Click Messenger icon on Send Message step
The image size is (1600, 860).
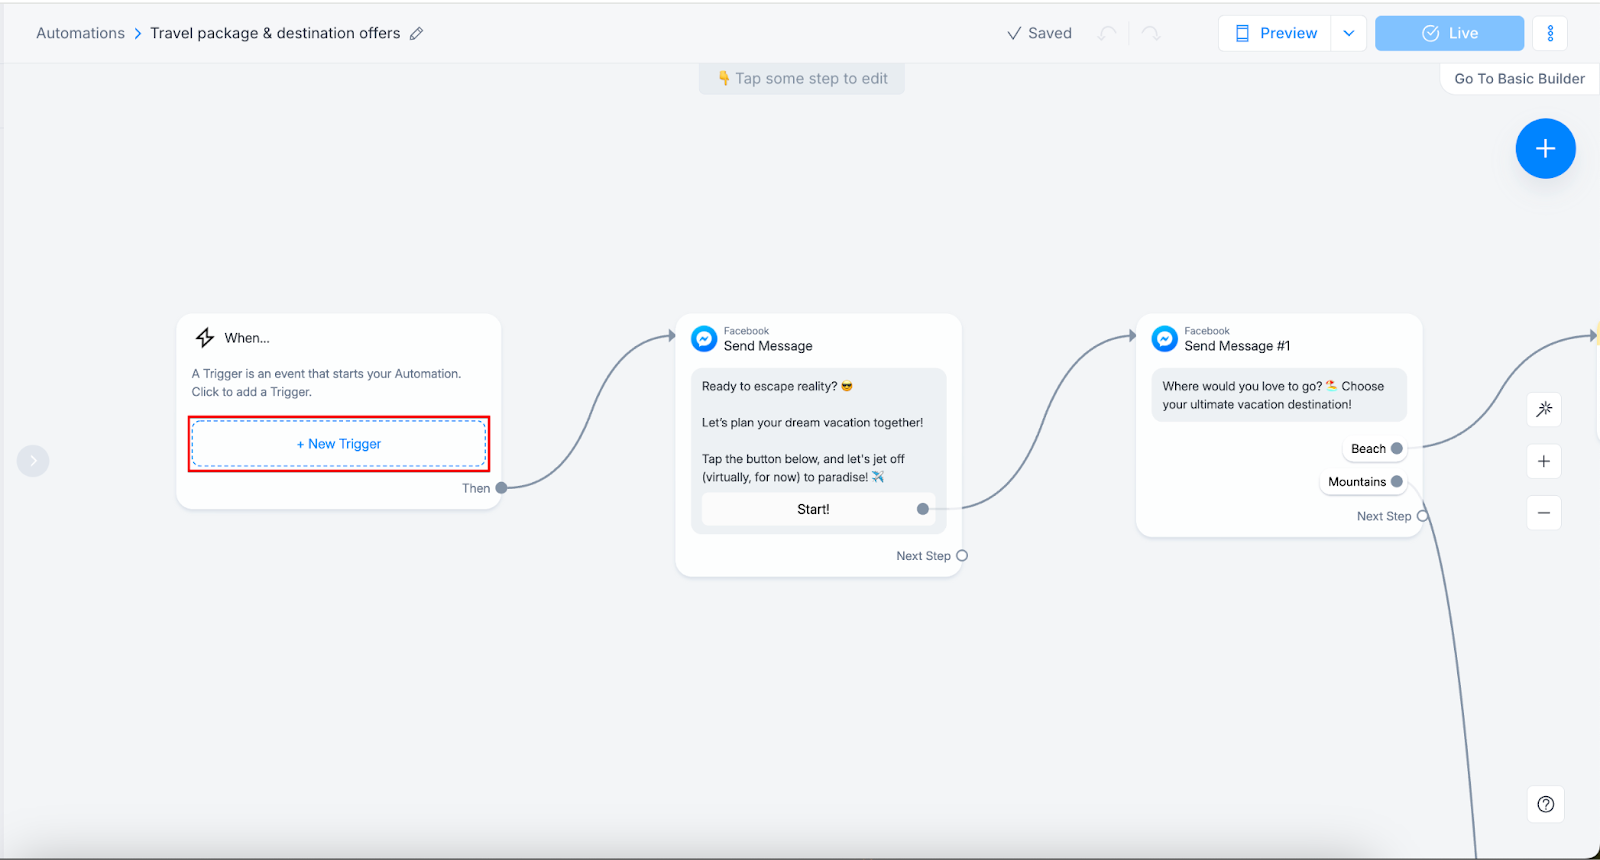(x=704, y=339)
